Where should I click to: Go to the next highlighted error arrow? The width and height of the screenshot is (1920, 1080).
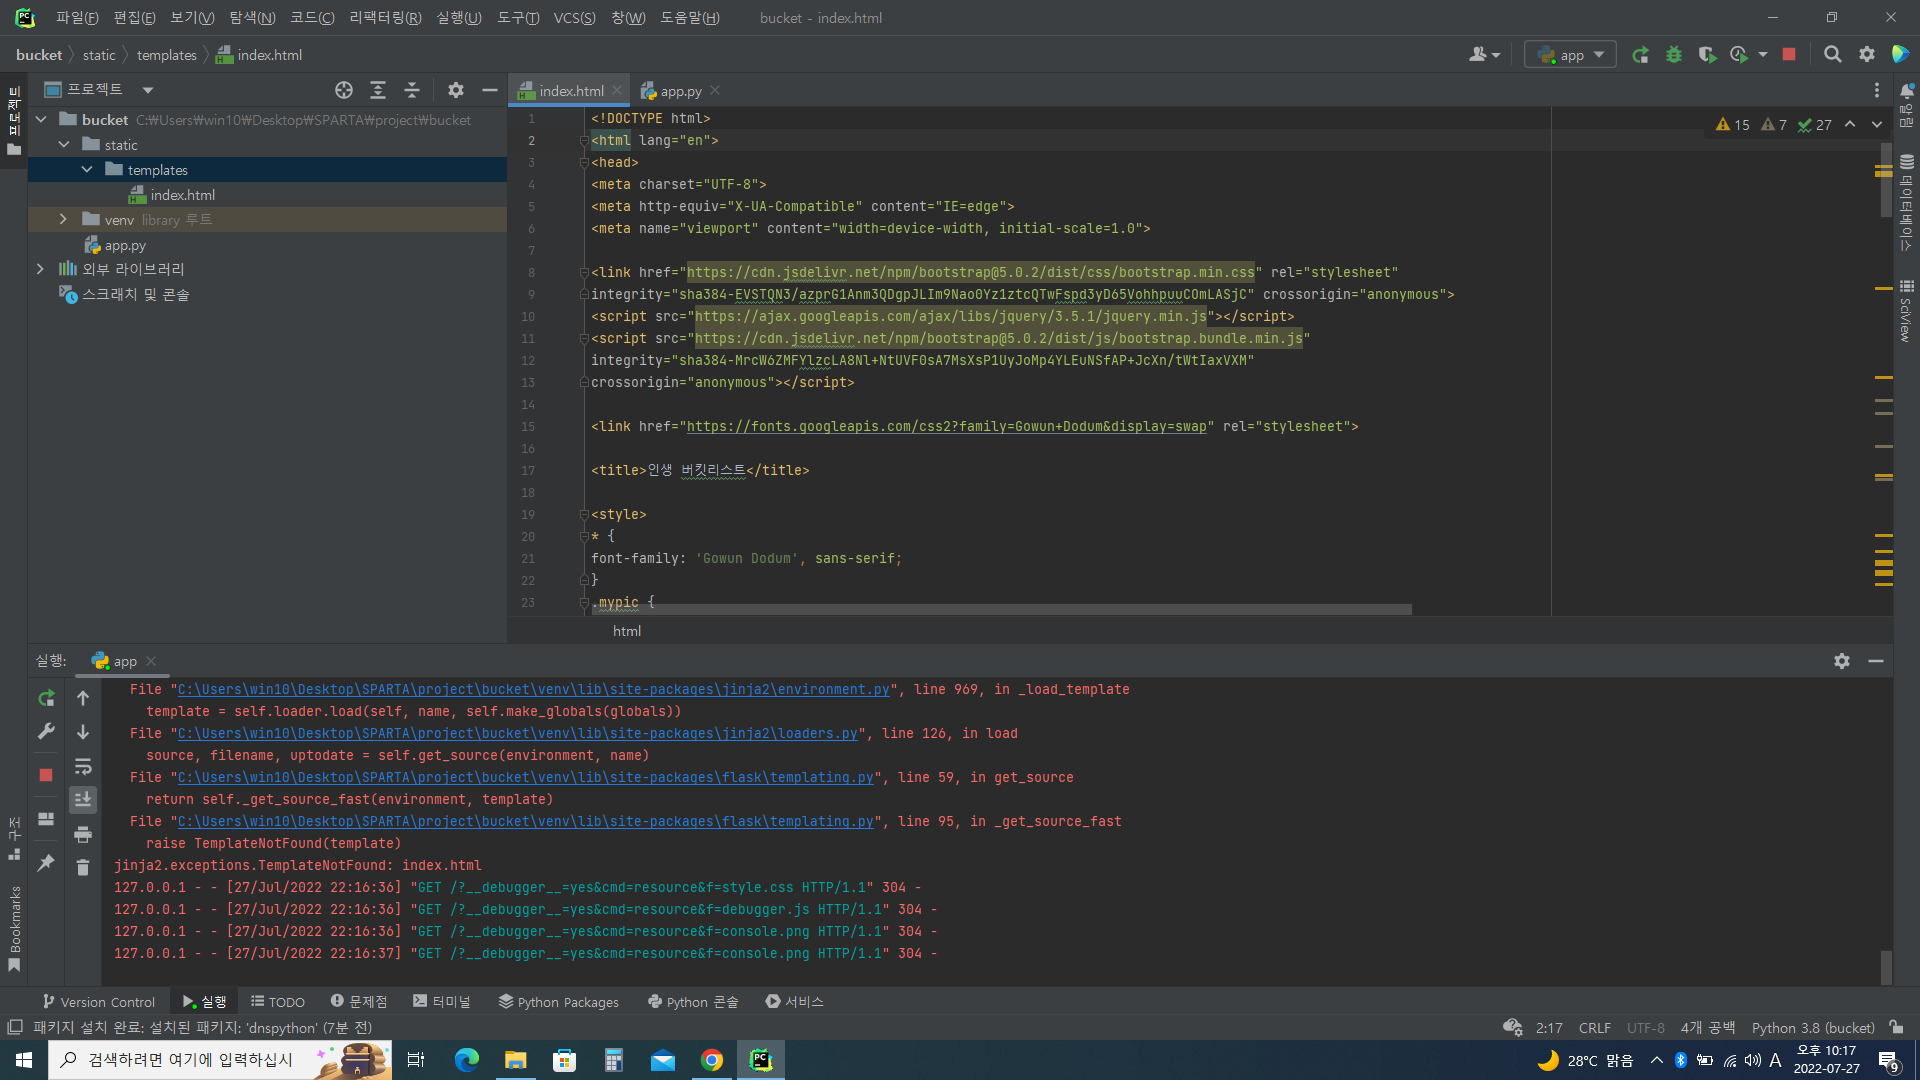pyautogui.click(x=1877, y=125)
